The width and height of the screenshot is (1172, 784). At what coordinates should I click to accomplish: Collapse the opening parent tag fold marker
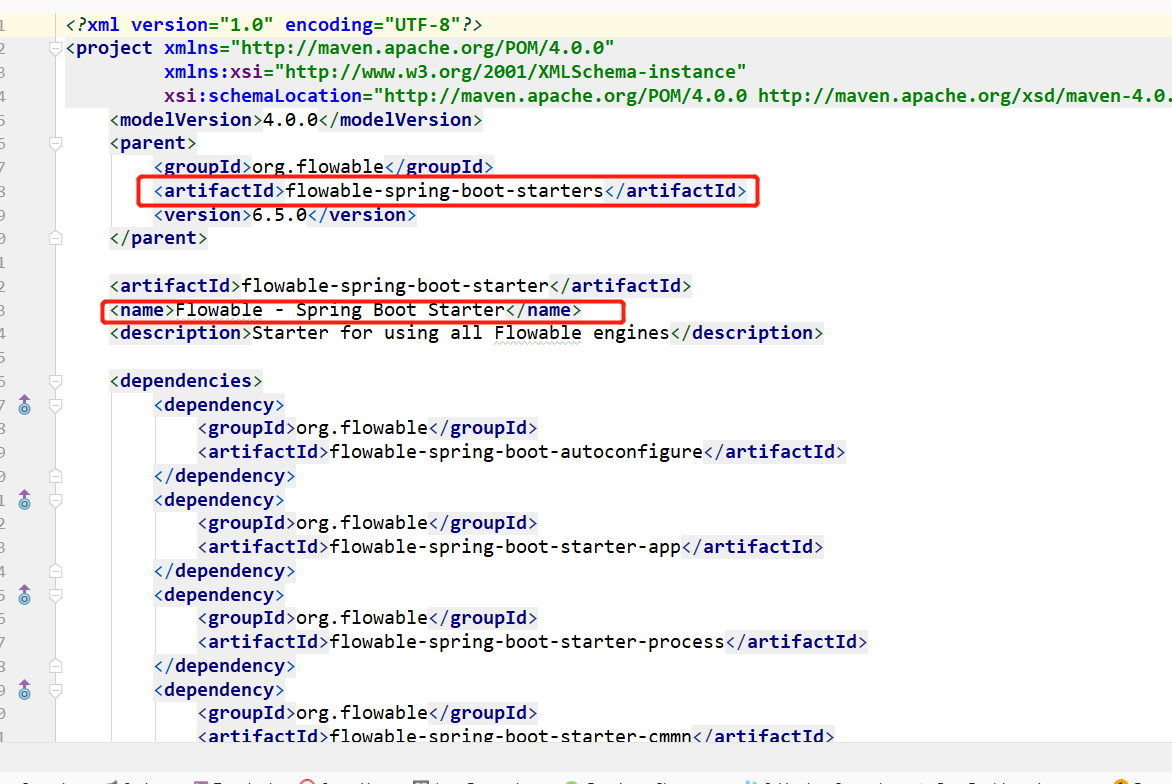[x=55, y=143]
